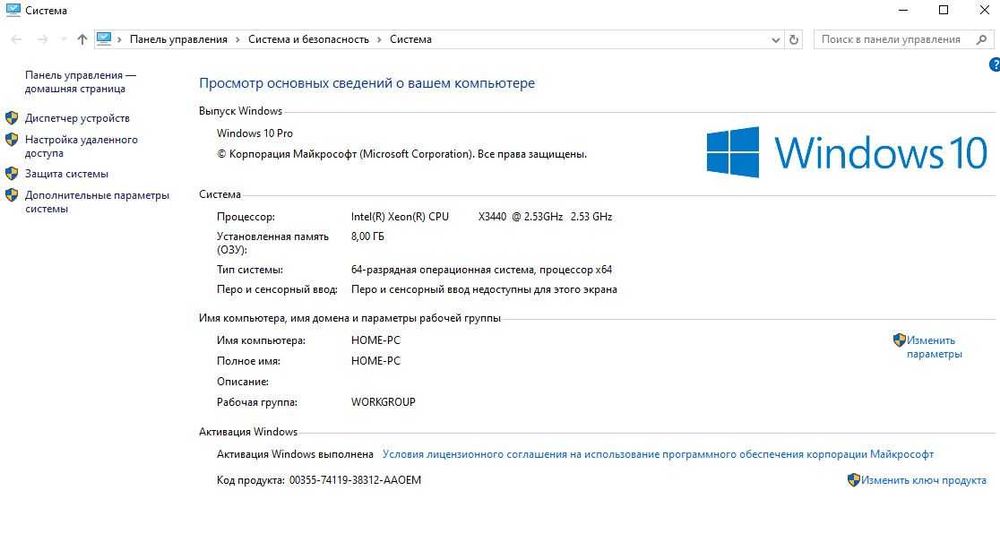The height and width of the screenshot is (559, 1000).
Task: Click the computer icon in address bar
Action: coord(104,39)
